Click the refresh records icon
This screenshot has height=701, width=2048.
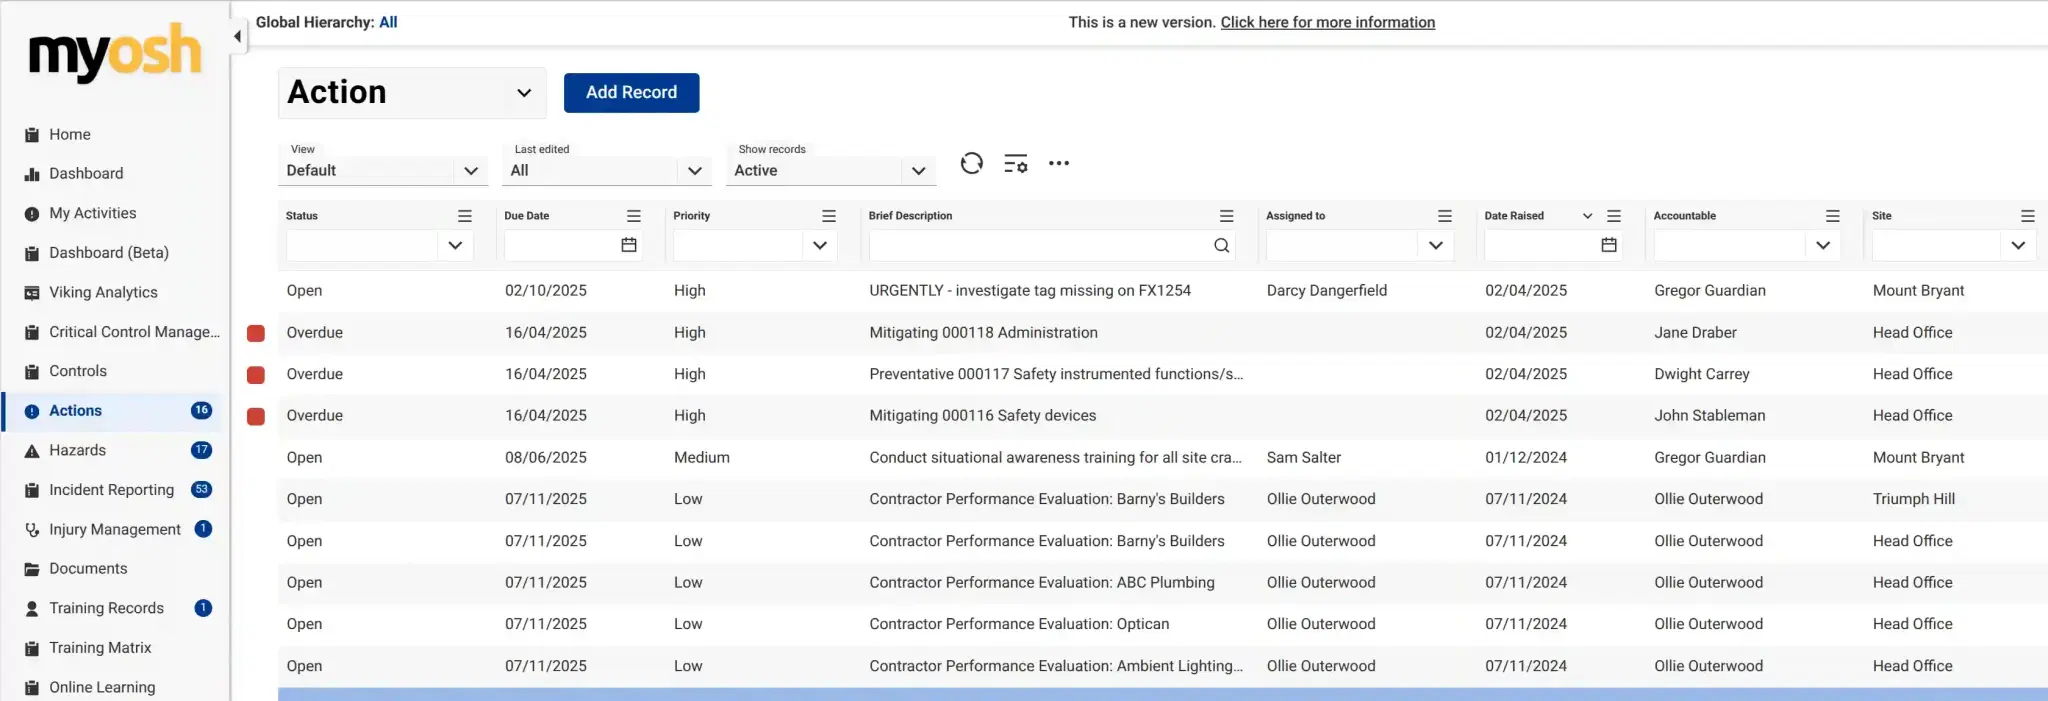tap(971, 163)
